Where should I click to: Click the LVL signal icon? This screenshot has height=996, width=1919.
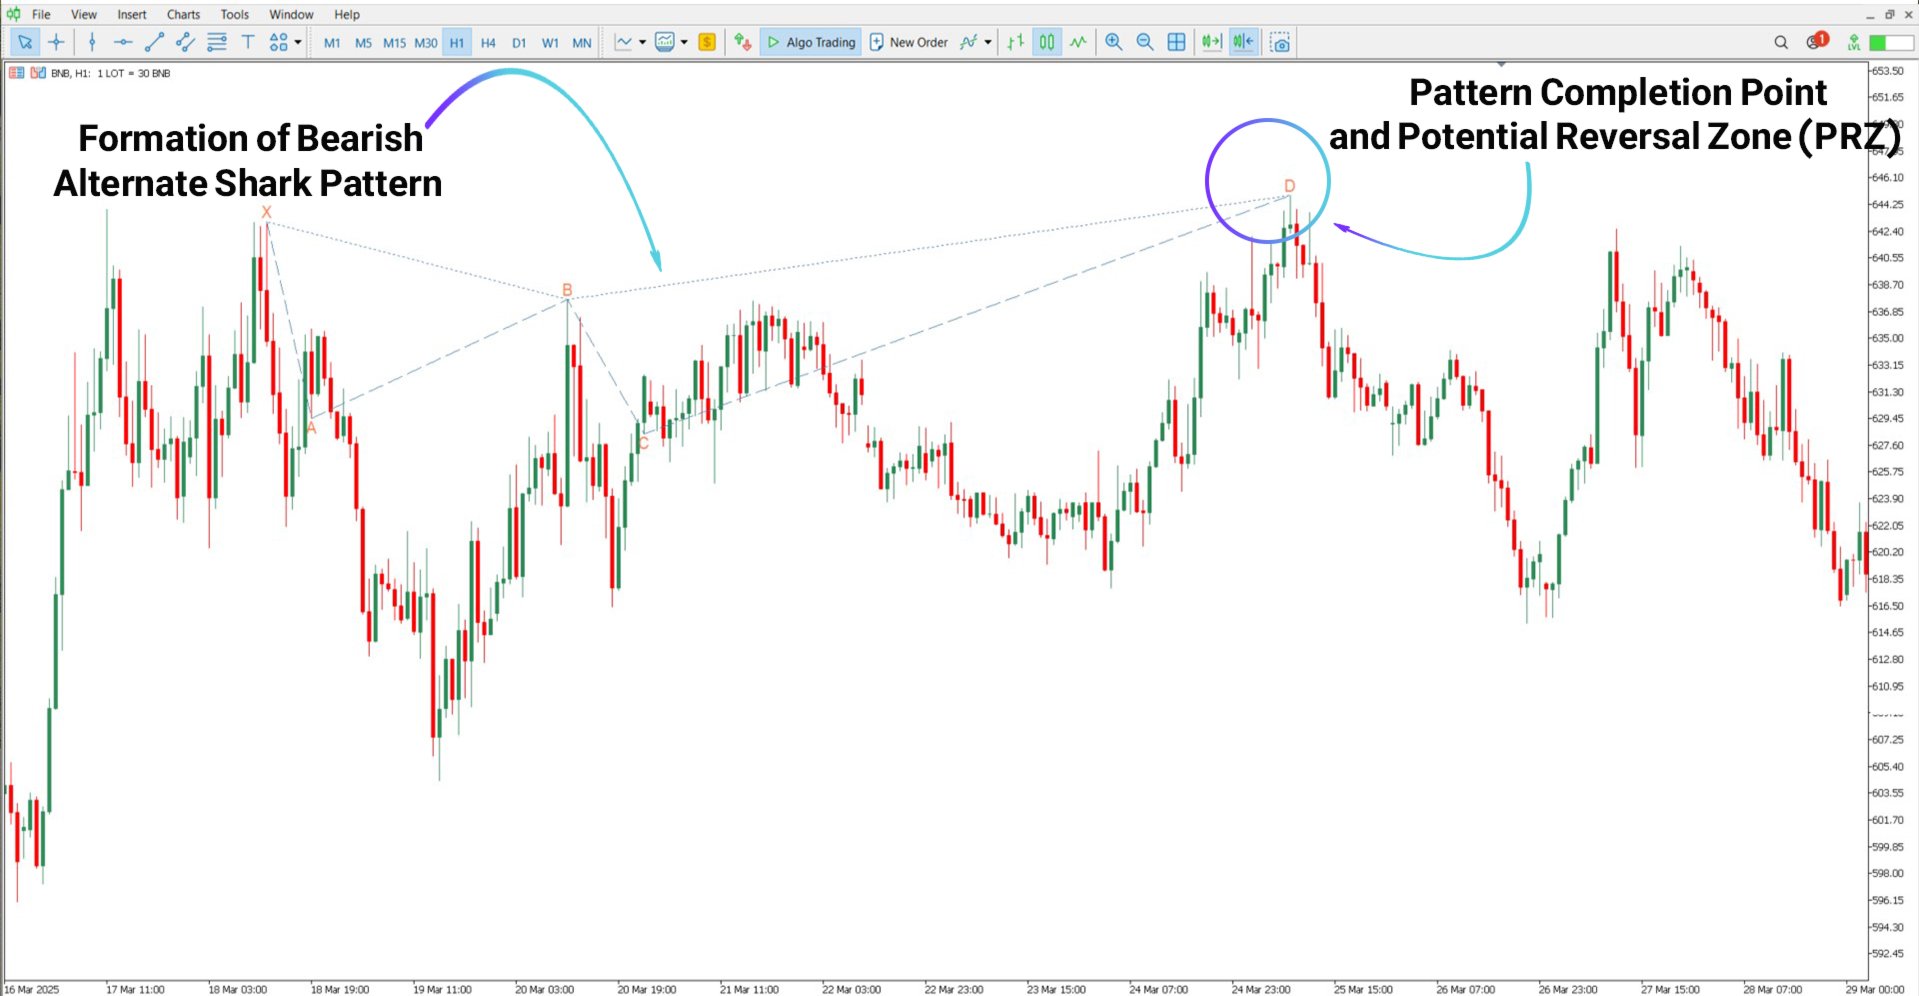pyautogui.click(x=1854, y=42)
